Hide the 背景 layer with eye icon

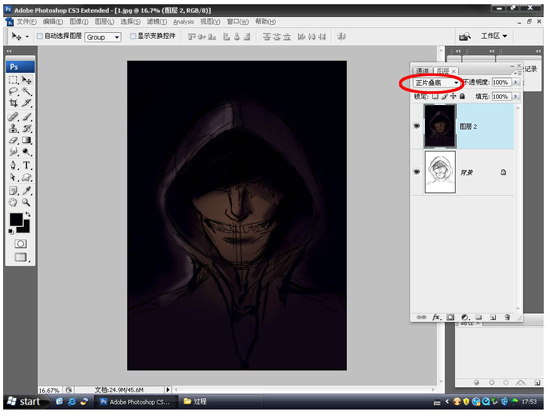tap(417, 172)
